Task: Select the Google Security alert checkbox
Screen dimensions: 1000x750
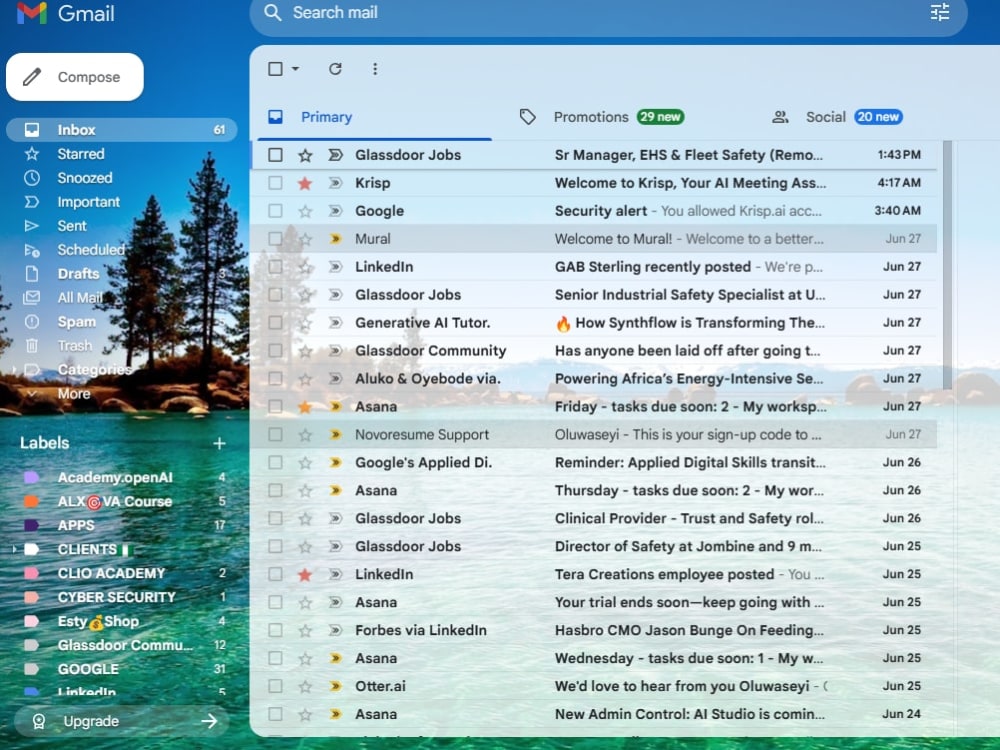Action: pyautogui.click(x=276, y=211)
